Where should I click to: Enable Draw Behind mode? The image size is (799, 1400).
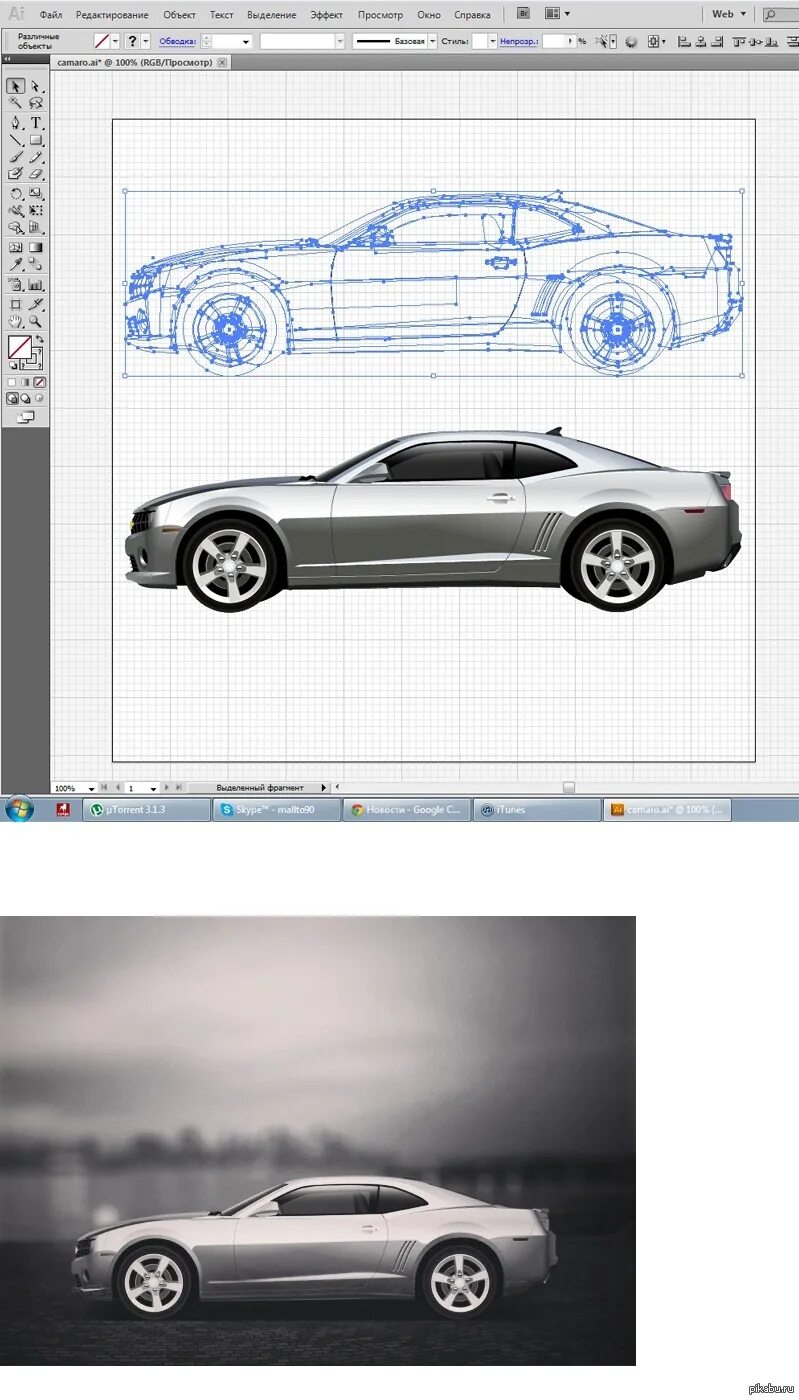pos(25,398)
